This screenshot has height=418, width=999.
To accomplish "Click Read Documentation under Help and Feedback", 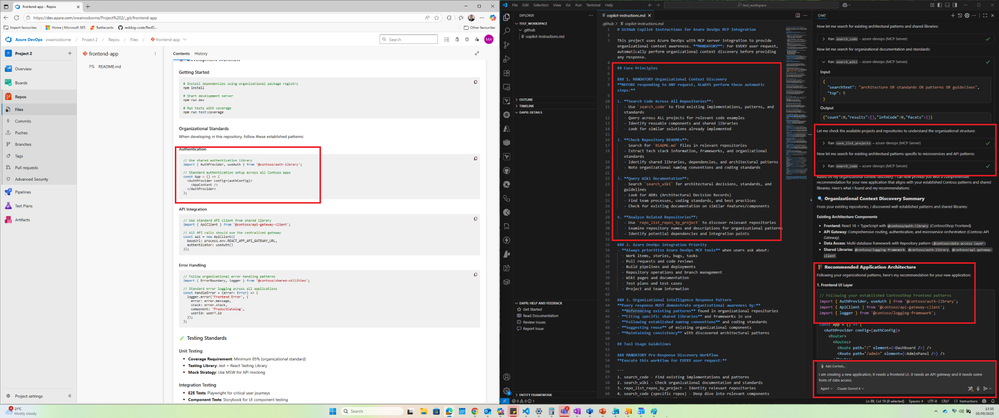I will (x=537, y=315).
